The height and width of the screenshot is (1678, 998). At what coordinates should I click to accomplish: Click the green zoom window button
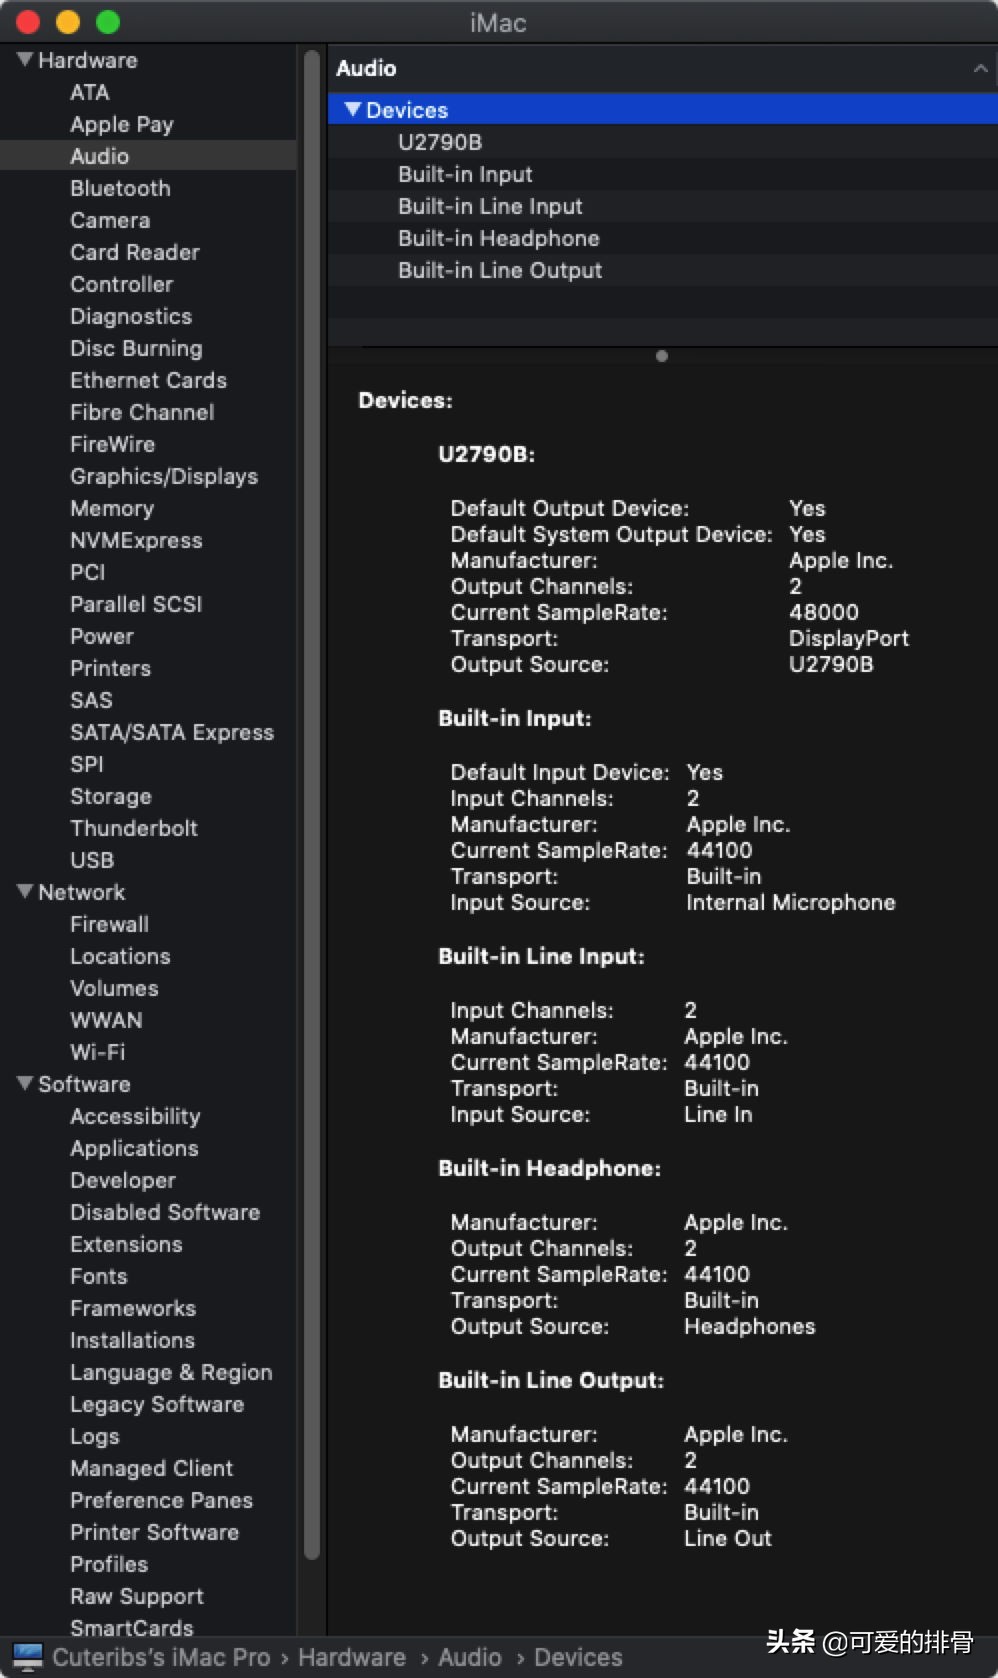coord(107,22)
